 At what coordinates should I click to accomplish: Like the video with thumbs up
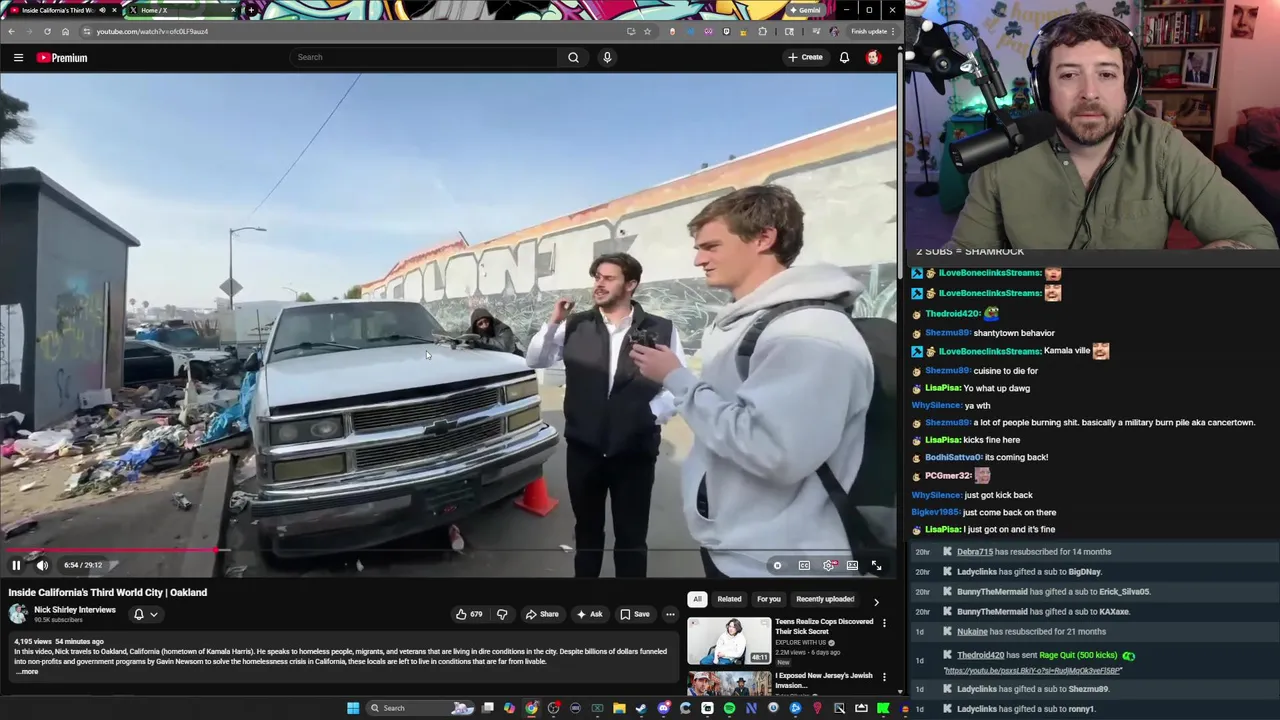[x=469, y=614]
